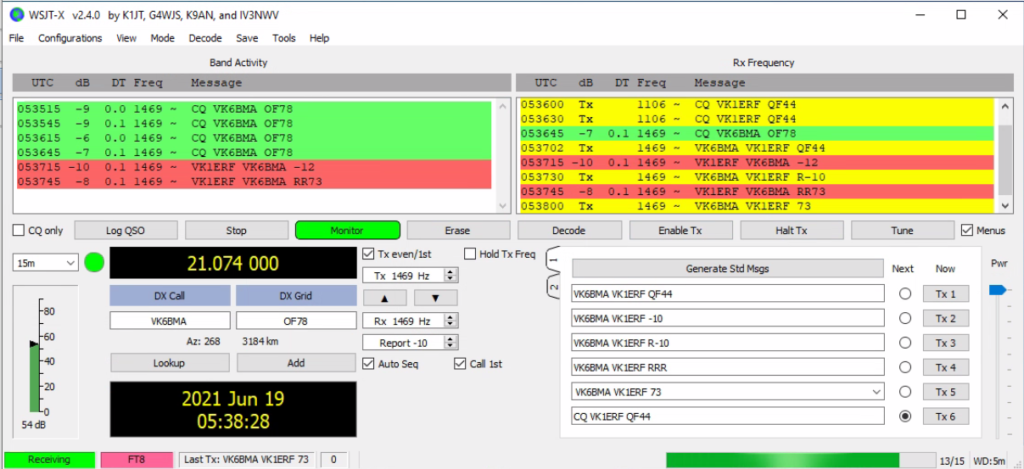Select the Next radio button for Tx 1
This screenshot has height=469, width=1024.
(905, 294)
